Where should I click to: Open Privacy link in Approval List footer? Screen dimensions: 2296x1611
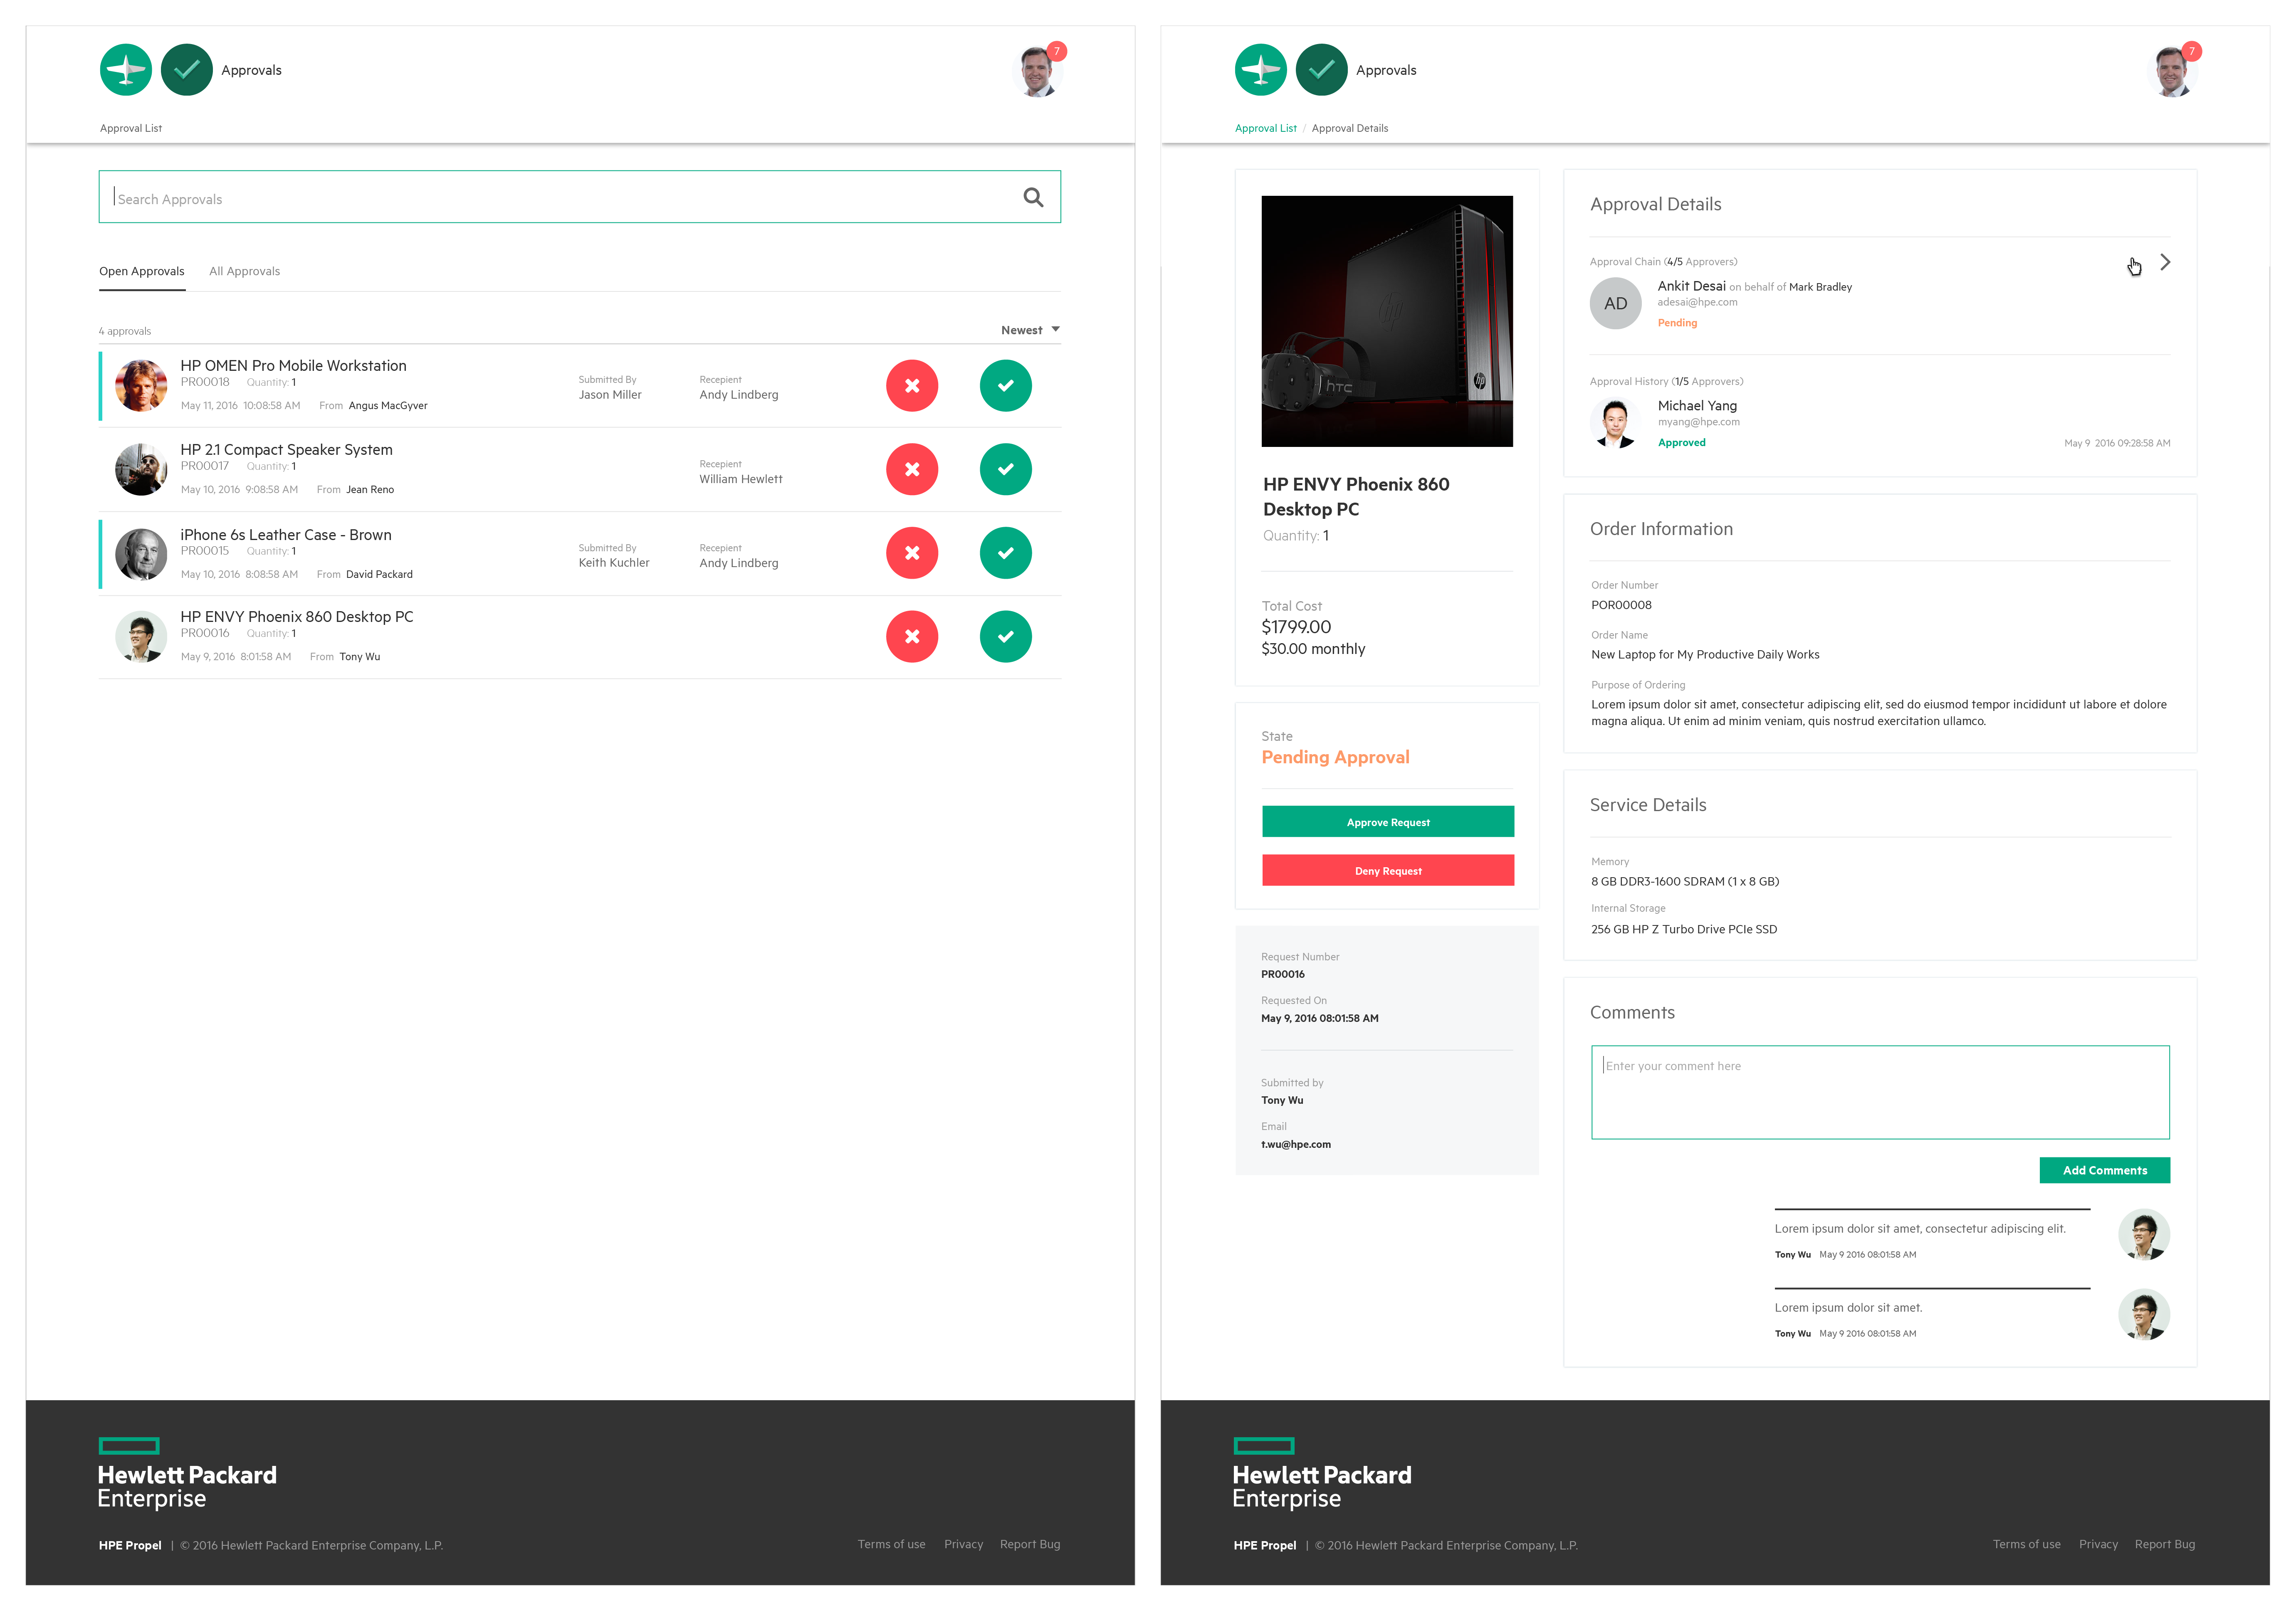coord(964,1545)
